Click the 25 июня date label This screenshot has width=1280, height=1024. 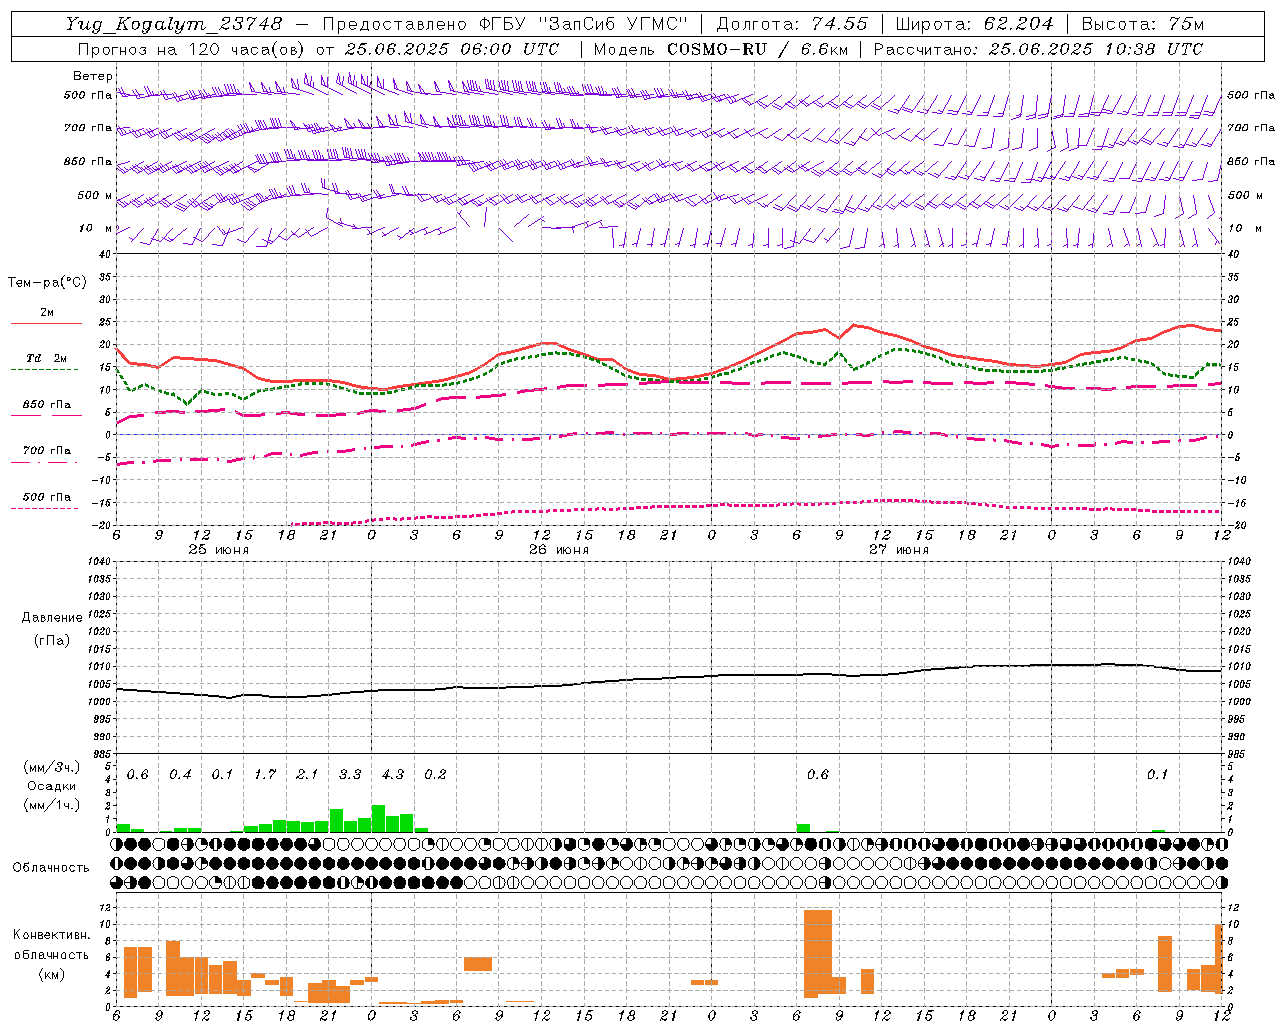point(219,550)
